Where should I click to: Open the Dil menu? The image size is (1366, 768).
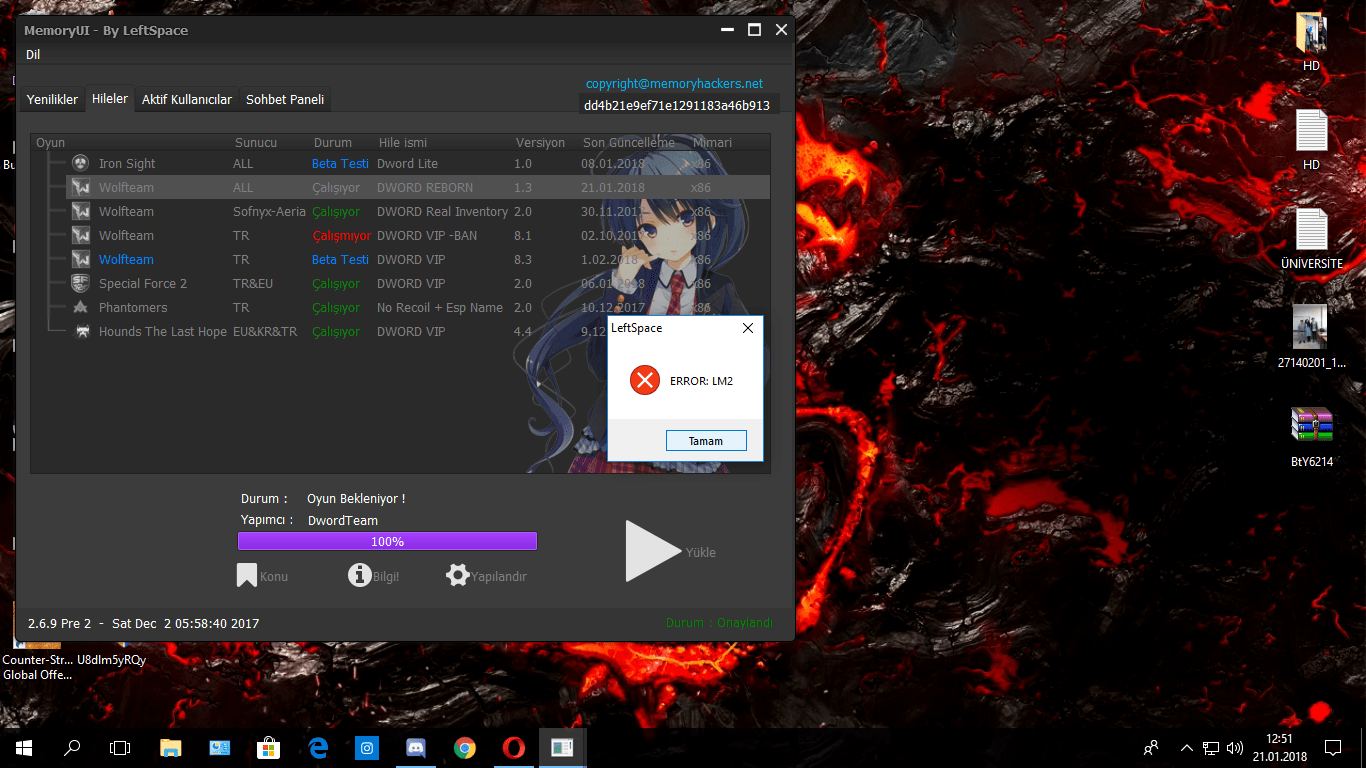tap(33, 54)
